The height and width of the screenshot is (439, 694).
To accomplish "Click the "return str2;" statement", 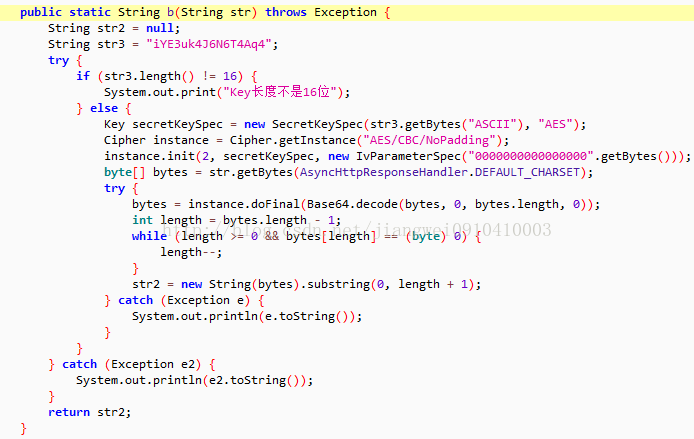I will tap(90, 412).
